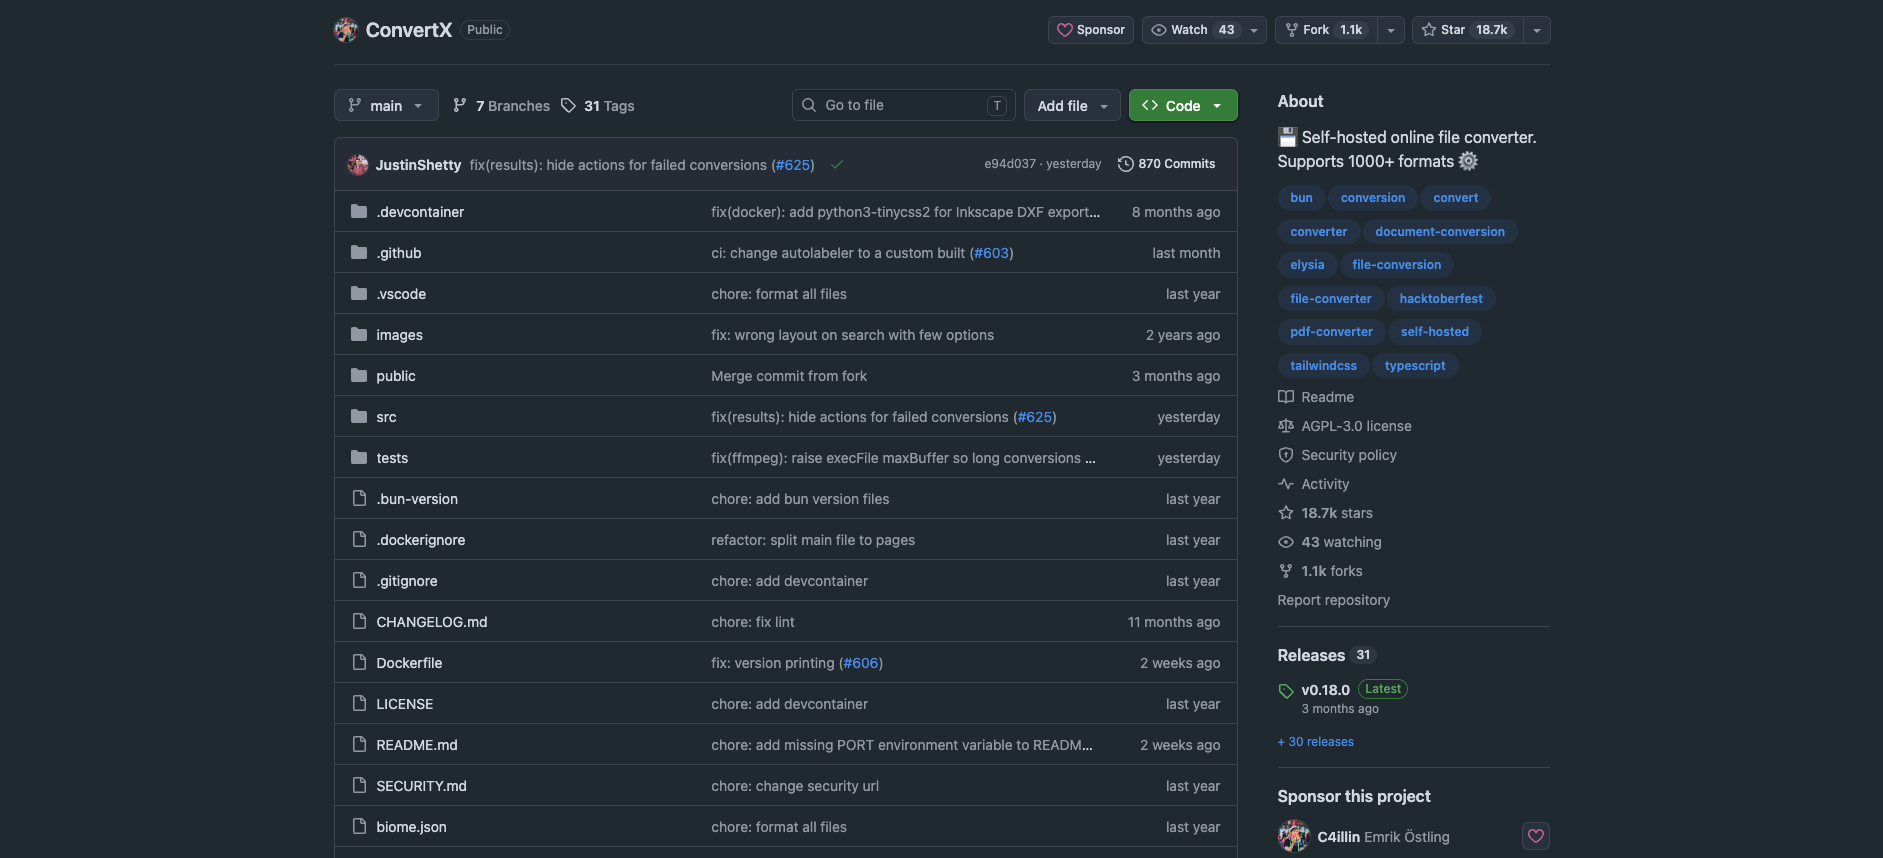This screenshot has height=858, width=1883.
Task: Select the hacktoberfest topic tag
Action: point(1441,299)
